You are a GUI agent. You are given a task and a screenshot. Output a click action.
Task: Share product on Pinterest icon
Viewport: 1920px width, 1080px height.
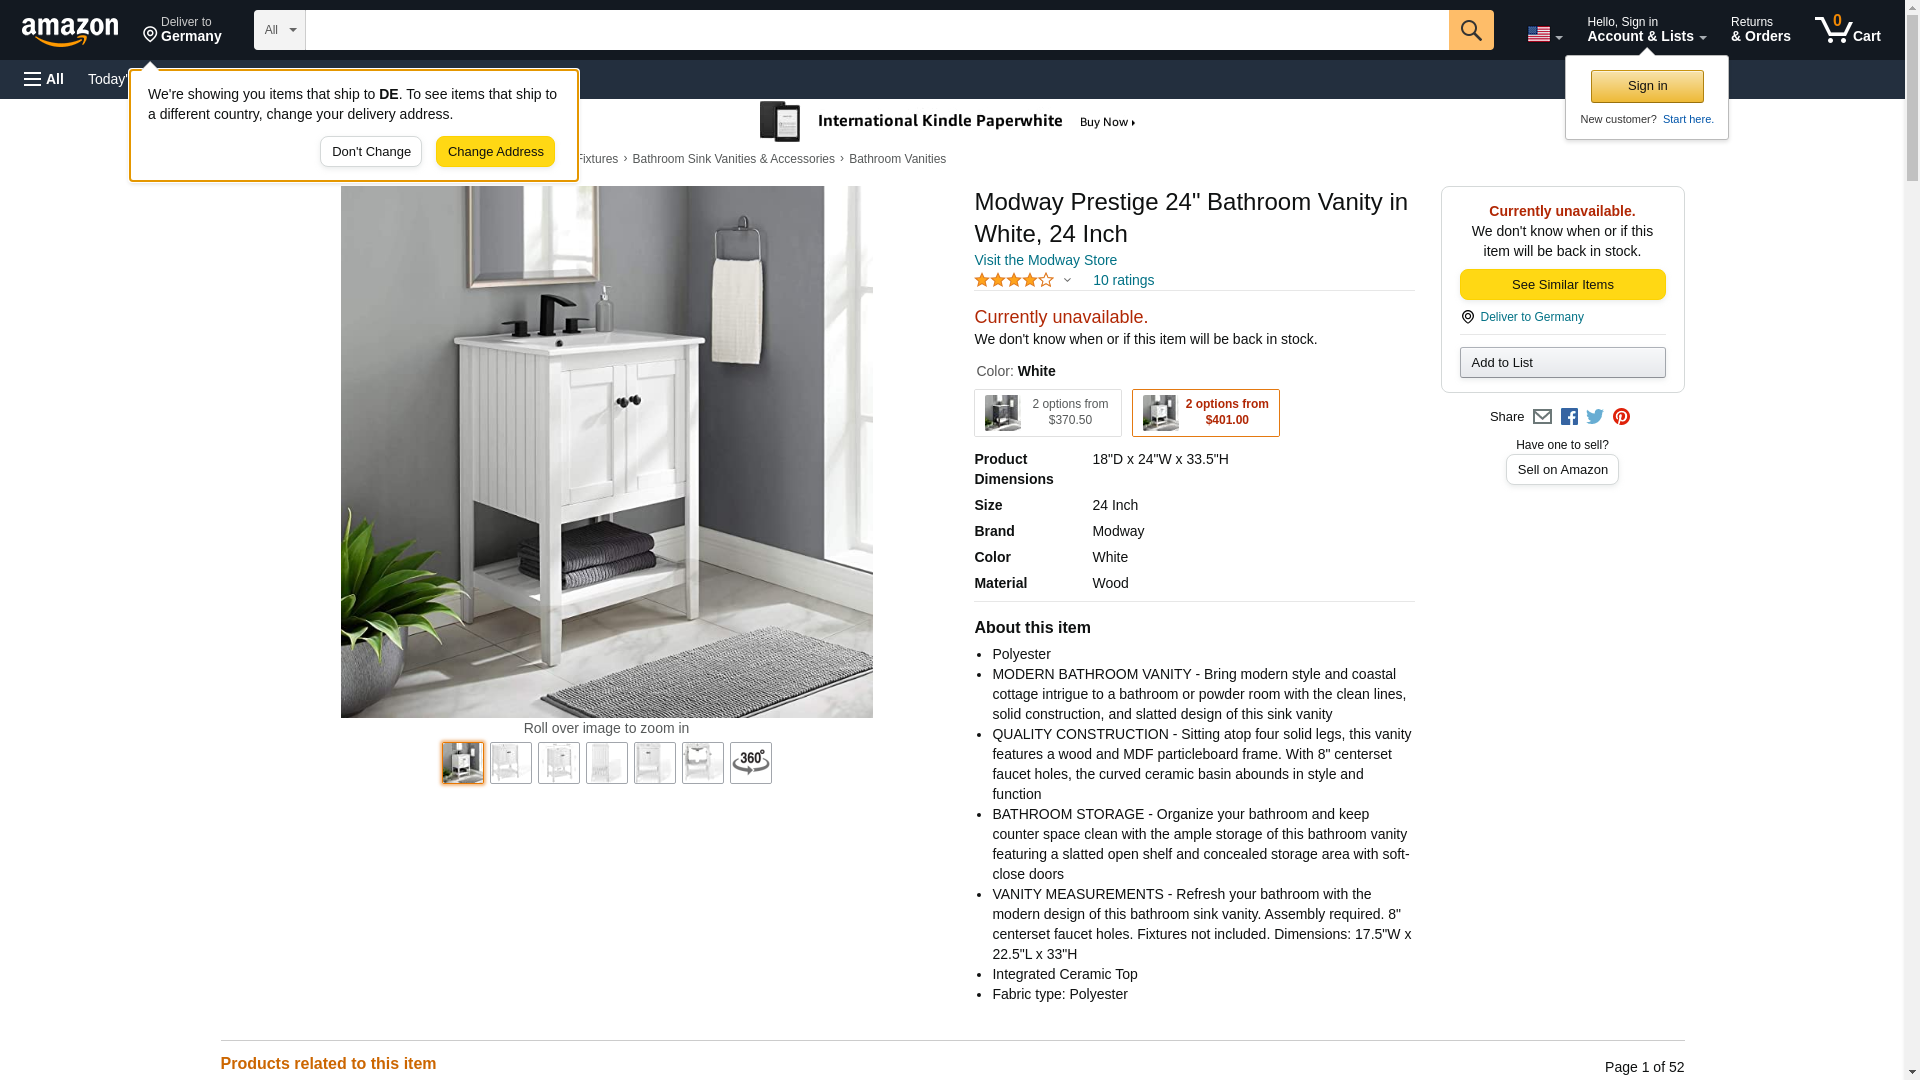pos(1621,417)
